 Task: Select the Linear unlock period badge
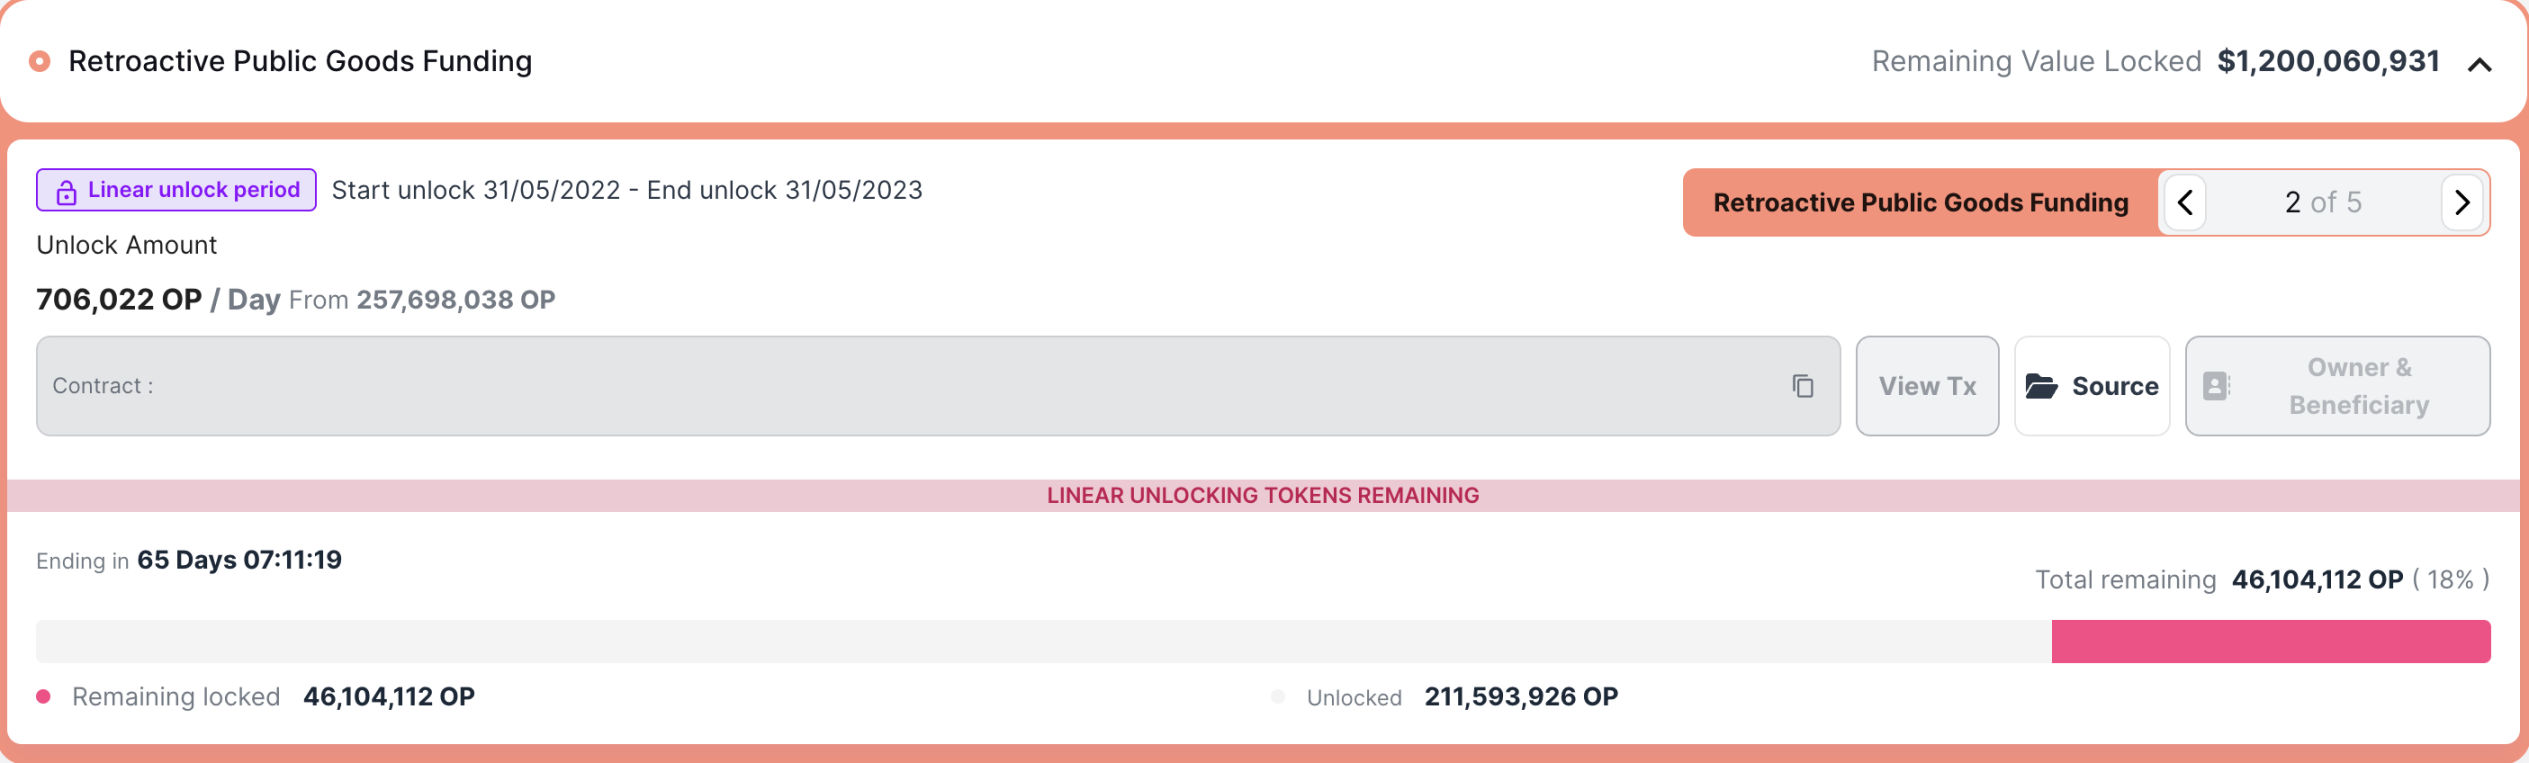pyautogui.click(x=176, y=190)
